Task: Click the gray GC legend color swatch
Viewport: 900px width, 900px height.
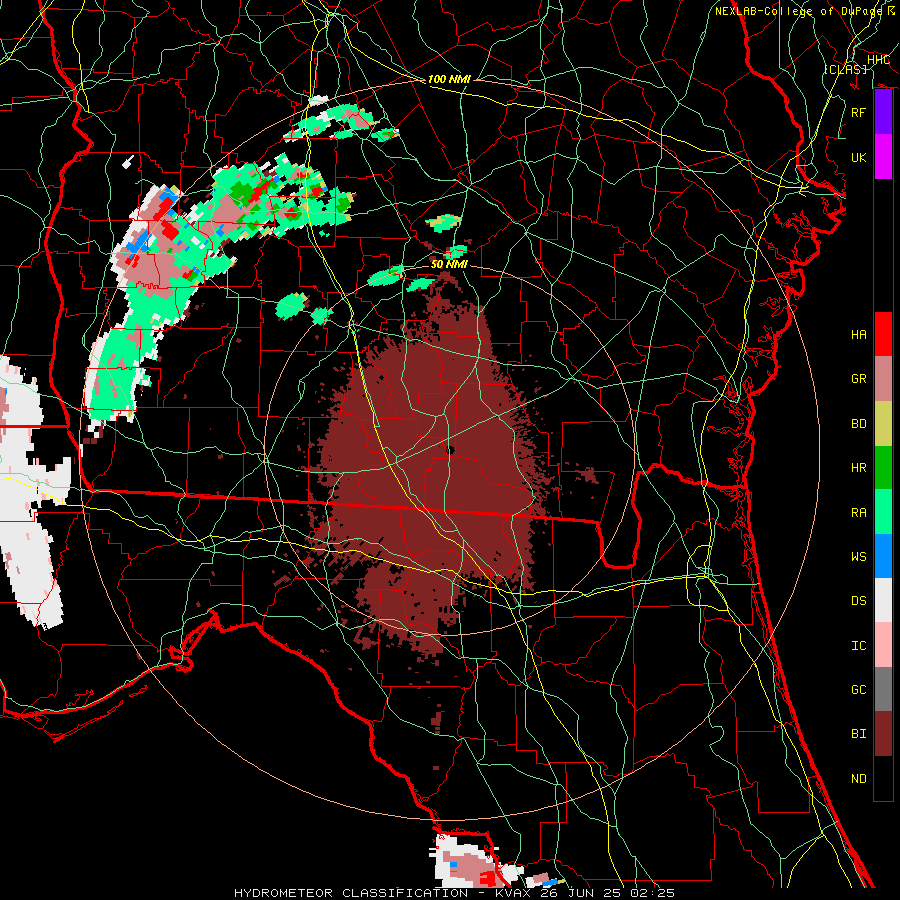Action: point(883,689)
